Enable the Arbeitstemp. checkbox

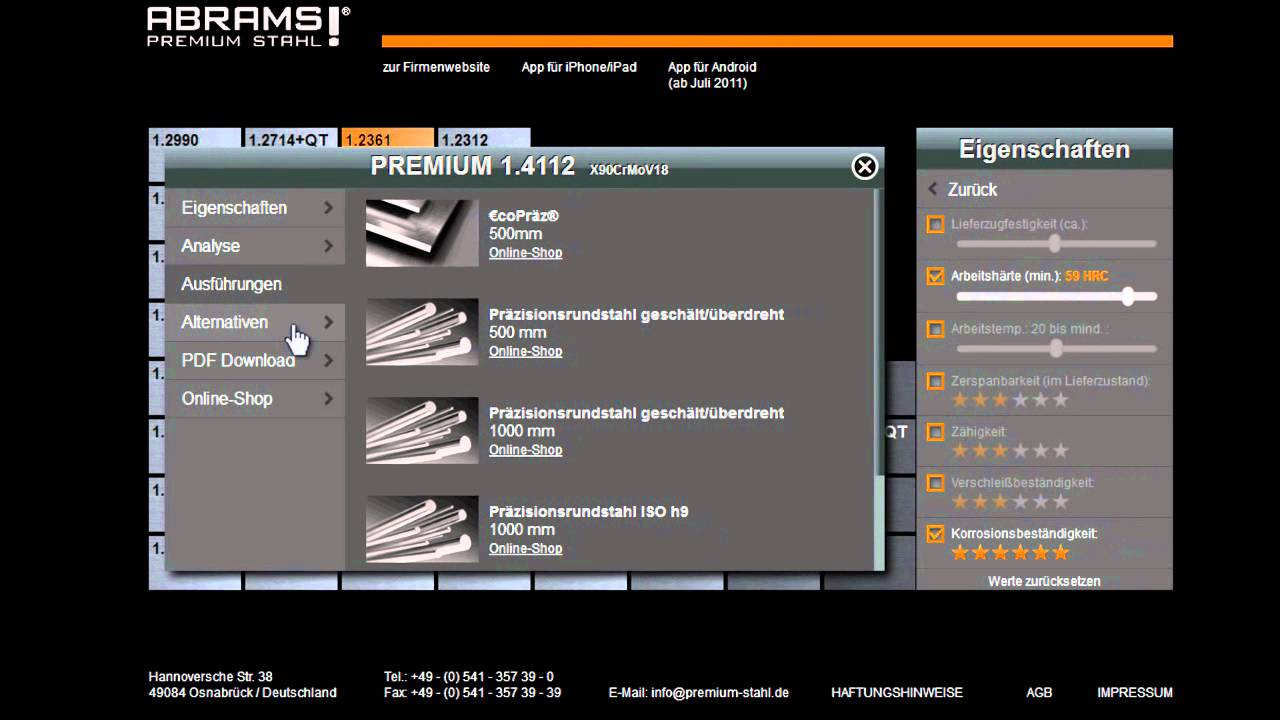click(935, 328)
